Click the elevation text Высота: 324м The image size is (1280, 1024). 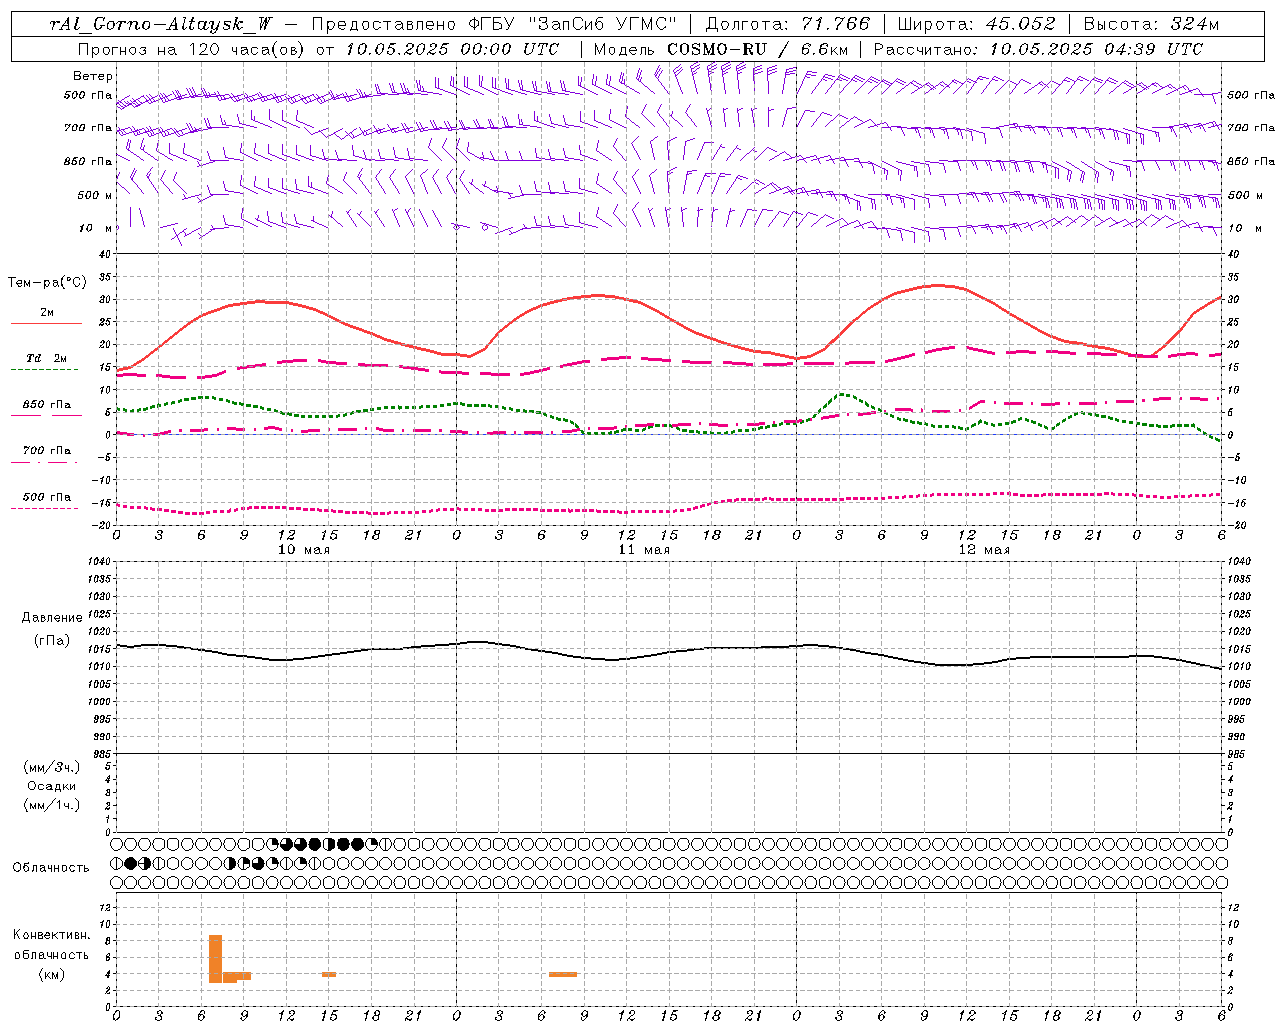tap(1151, 24)
